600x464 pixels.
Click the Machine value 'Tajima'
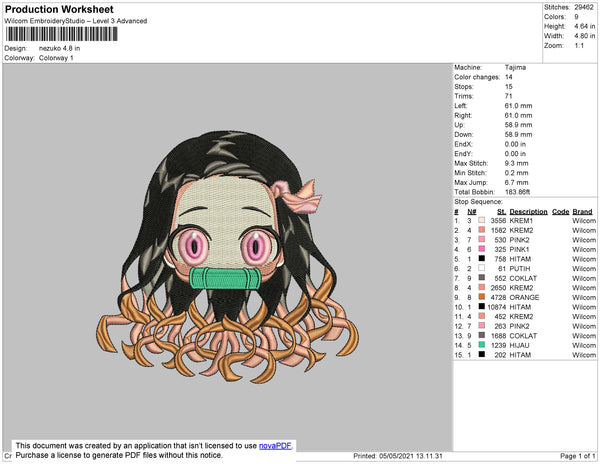[x=515, y=67]
